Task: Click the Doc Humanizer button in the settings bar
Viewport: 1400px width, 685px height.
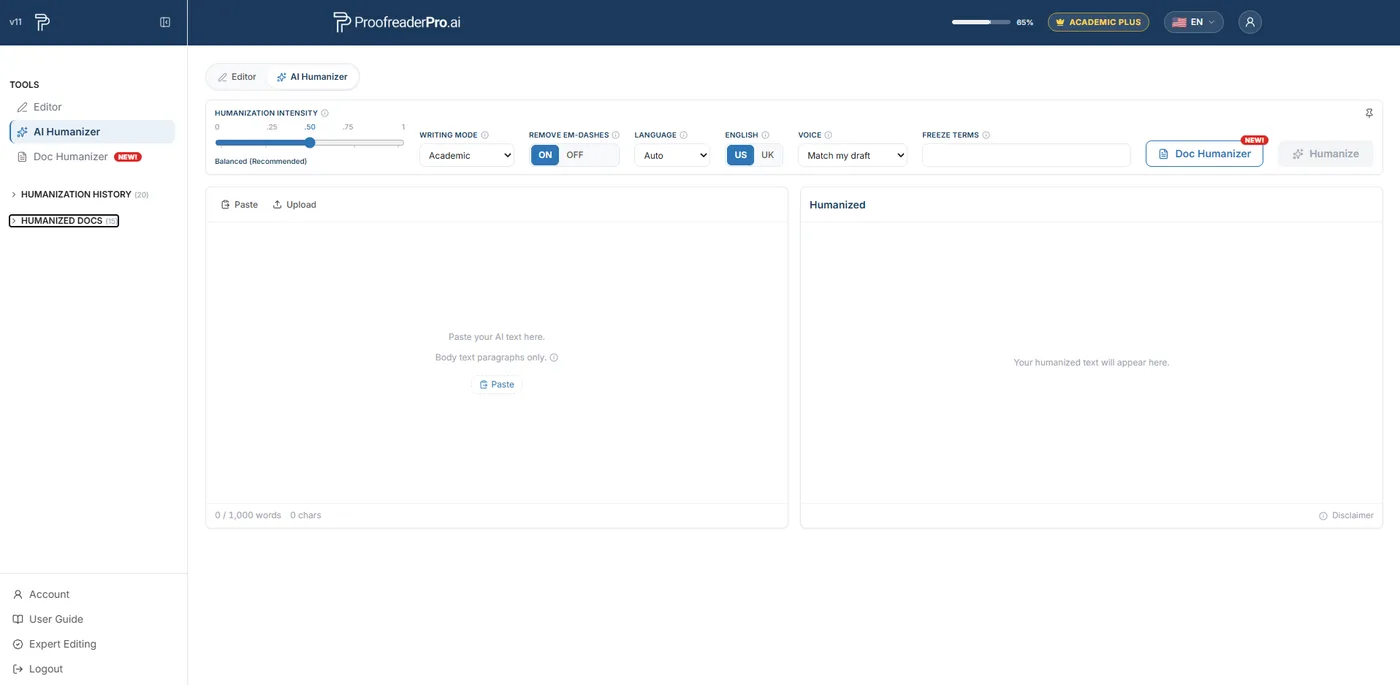Action: (x=1204, y=154)
